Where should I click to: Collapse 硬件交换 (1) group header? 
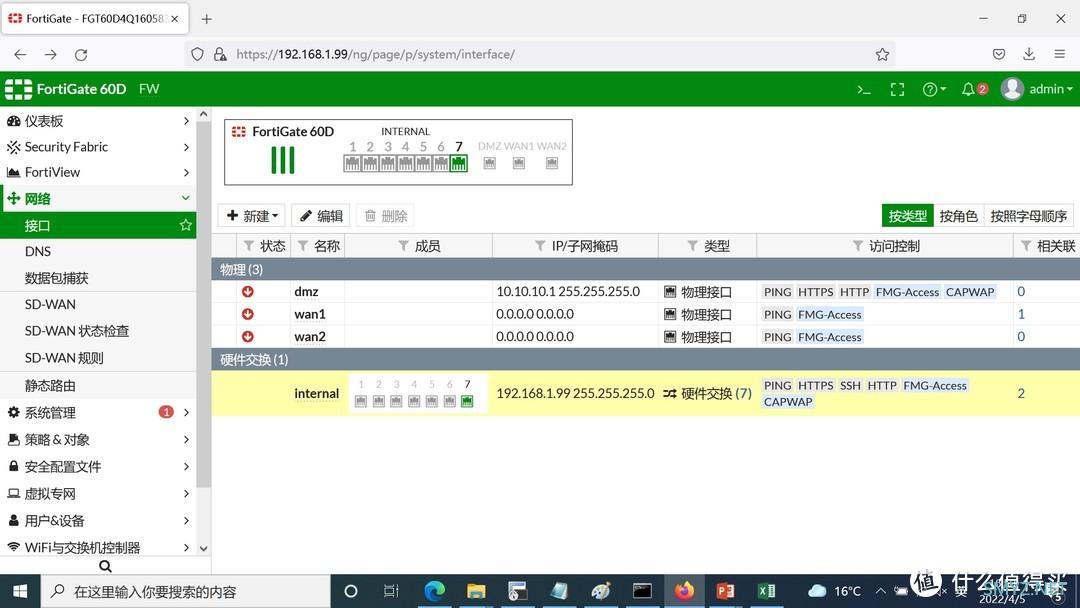tap(645, 359)
